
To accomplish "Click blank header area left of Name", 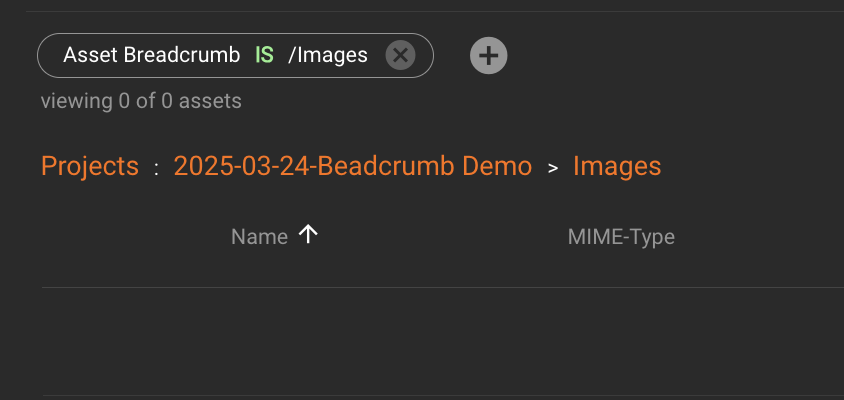I will pos(130,237).
